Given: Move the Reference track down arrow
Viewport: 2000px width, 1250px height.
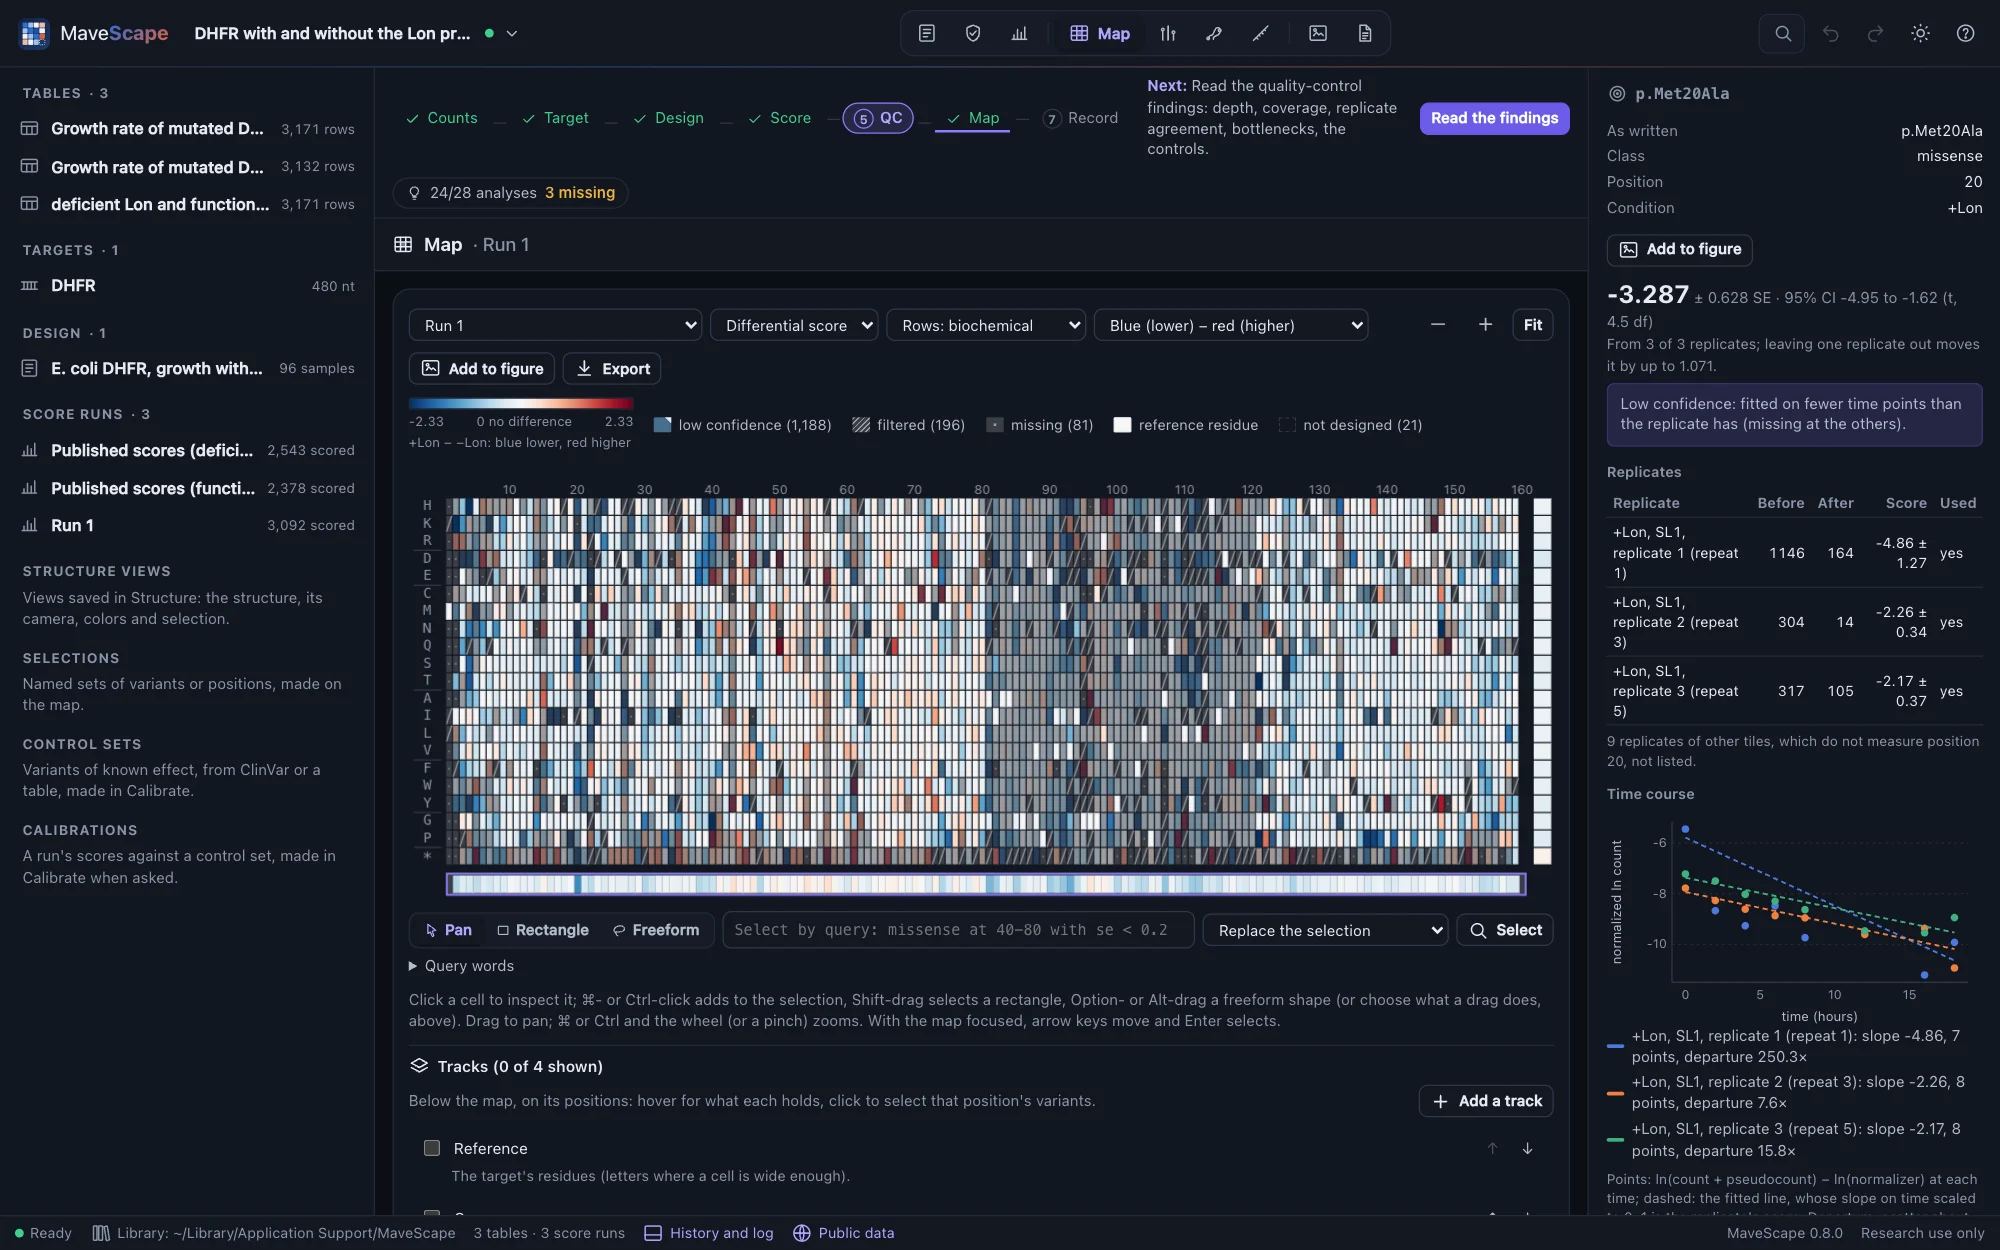Looking at the screenshot, I should click(x=1527, y=1148).
